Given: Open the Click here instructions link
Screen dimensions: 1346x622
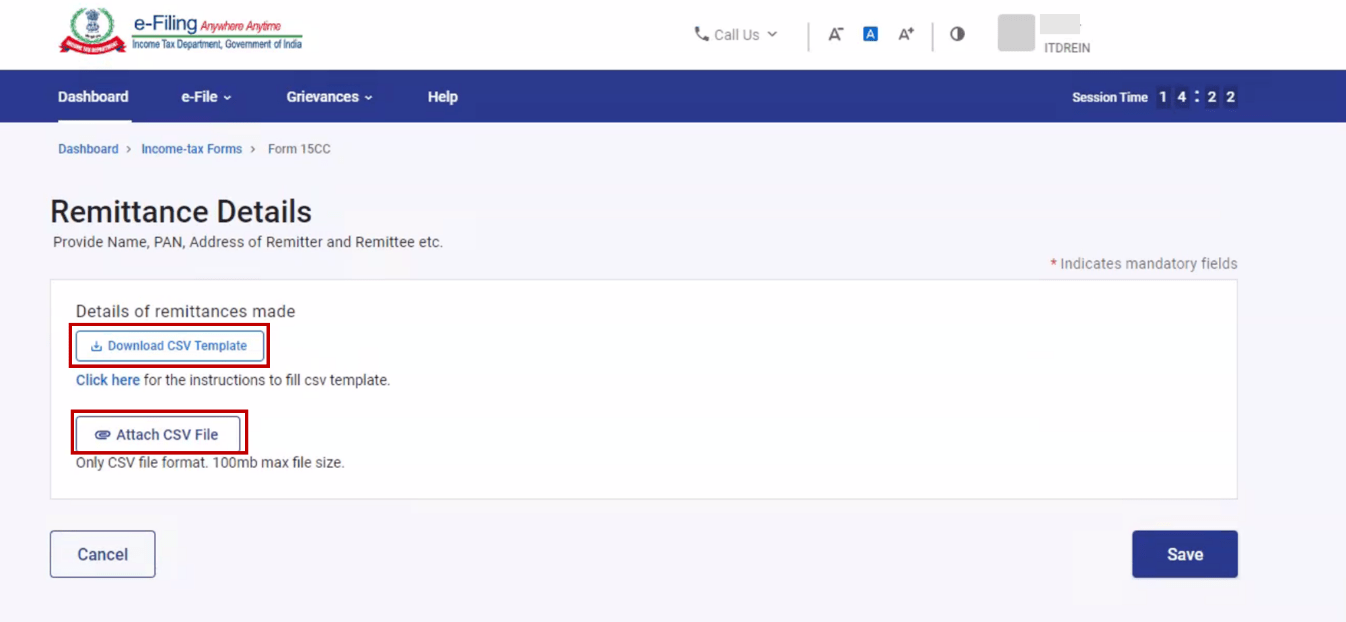Looking at the screenshot, I should (108, 380).
